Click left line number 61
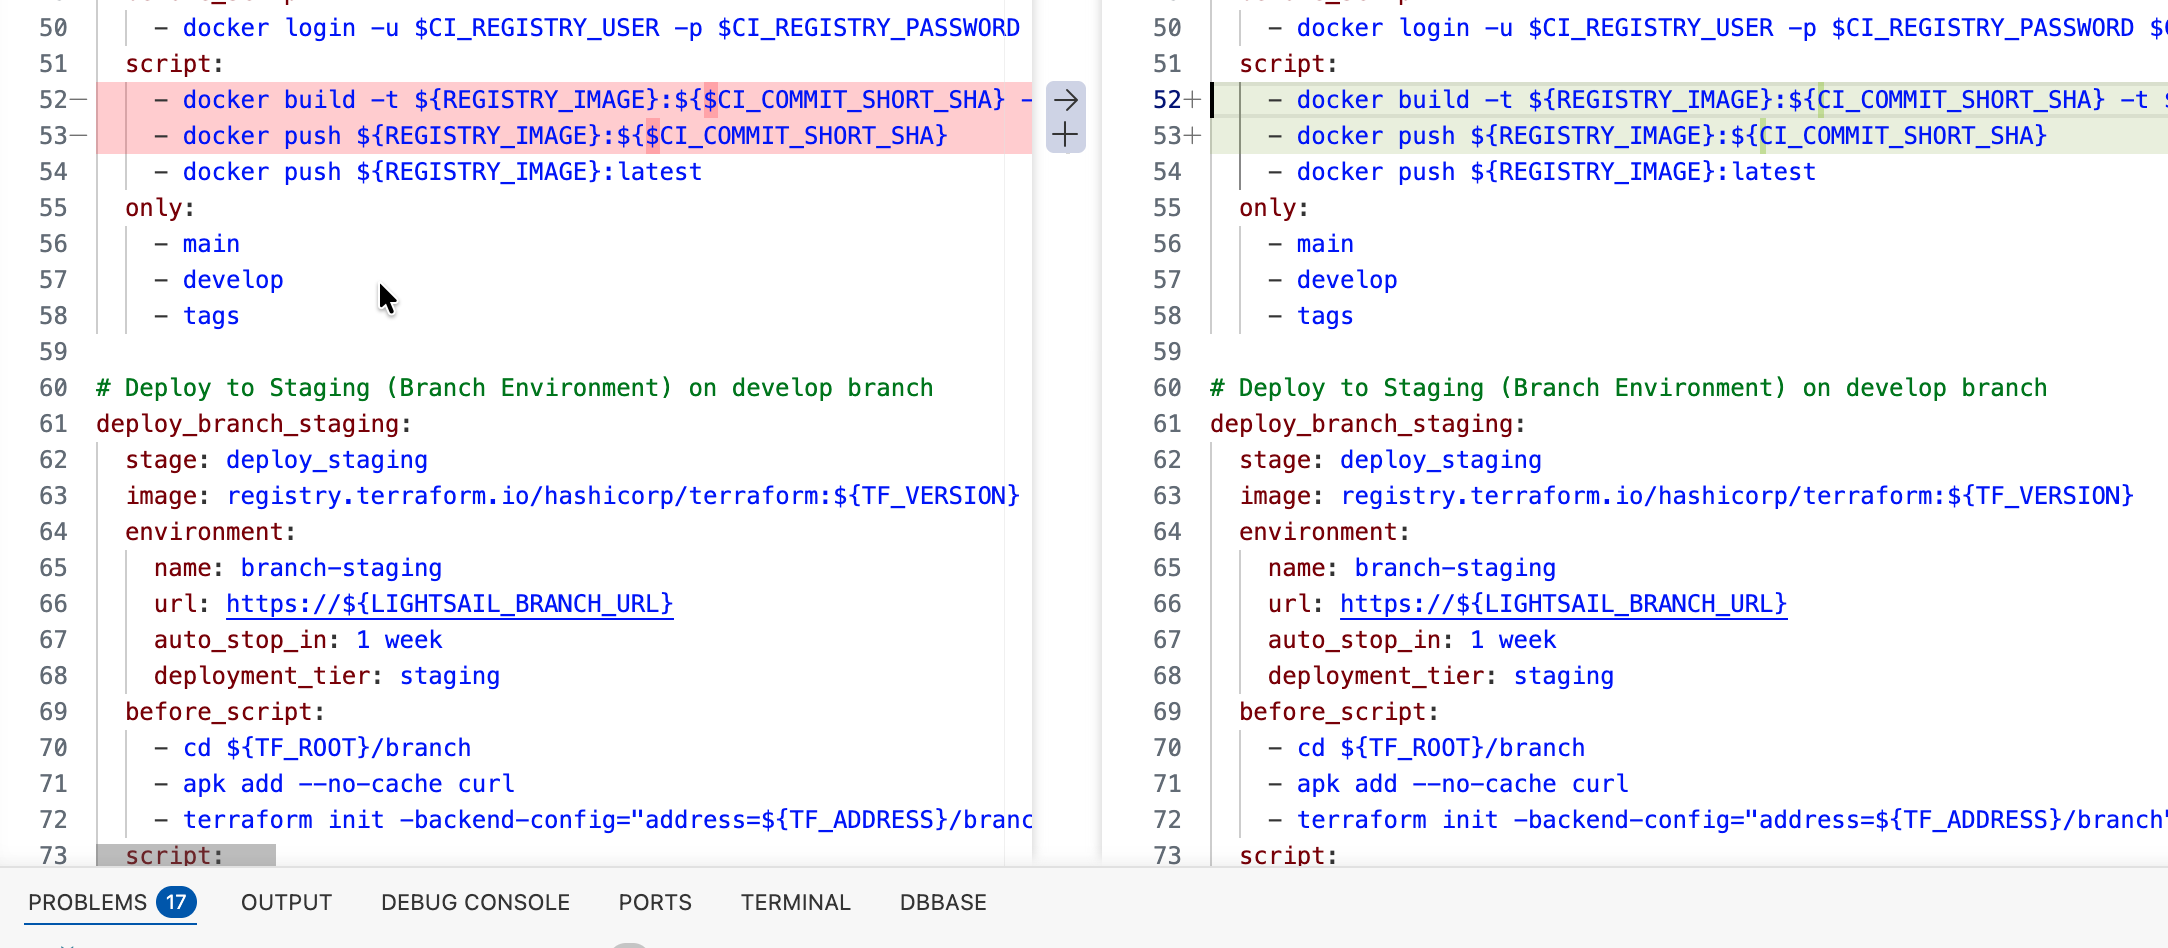2168x948 pixels. (53, 424)
